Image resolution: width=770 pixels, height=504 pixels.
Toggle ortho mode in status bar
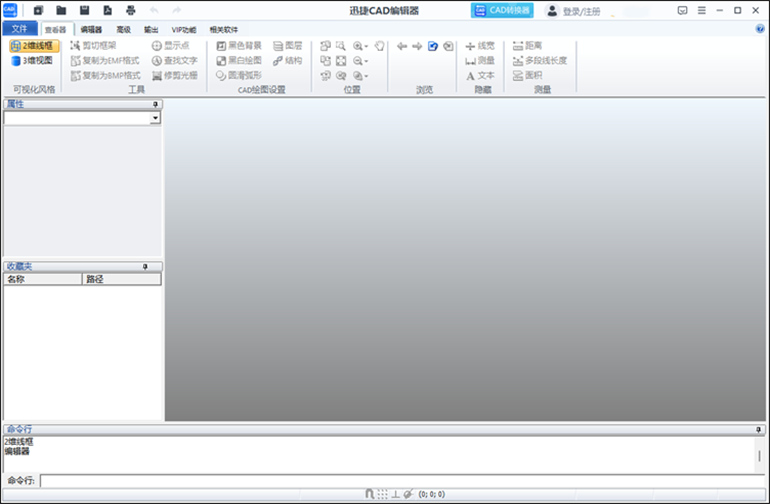(x=395, y=494)
